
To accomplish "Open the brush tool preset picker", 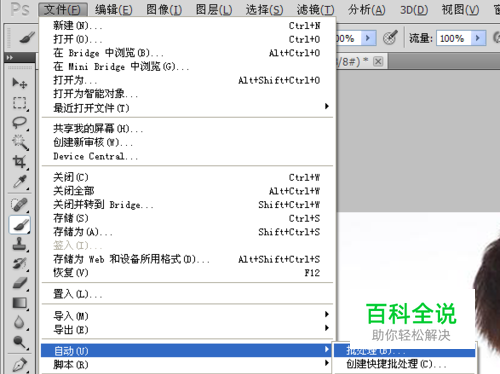I will pos(27,38).
